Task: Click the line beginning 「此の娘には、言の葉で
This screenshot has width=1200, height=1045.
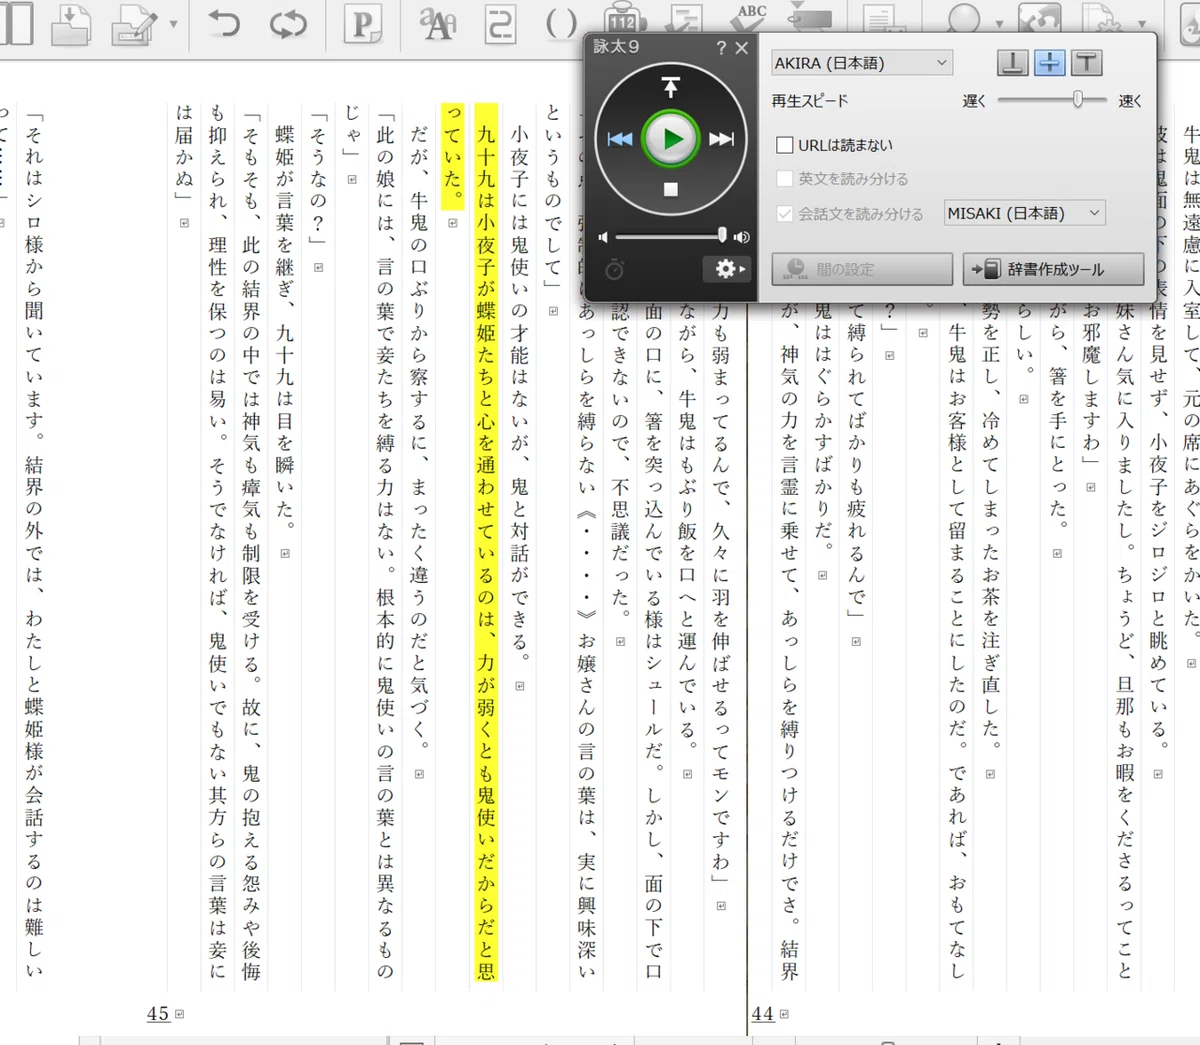Action: (386, 546)
